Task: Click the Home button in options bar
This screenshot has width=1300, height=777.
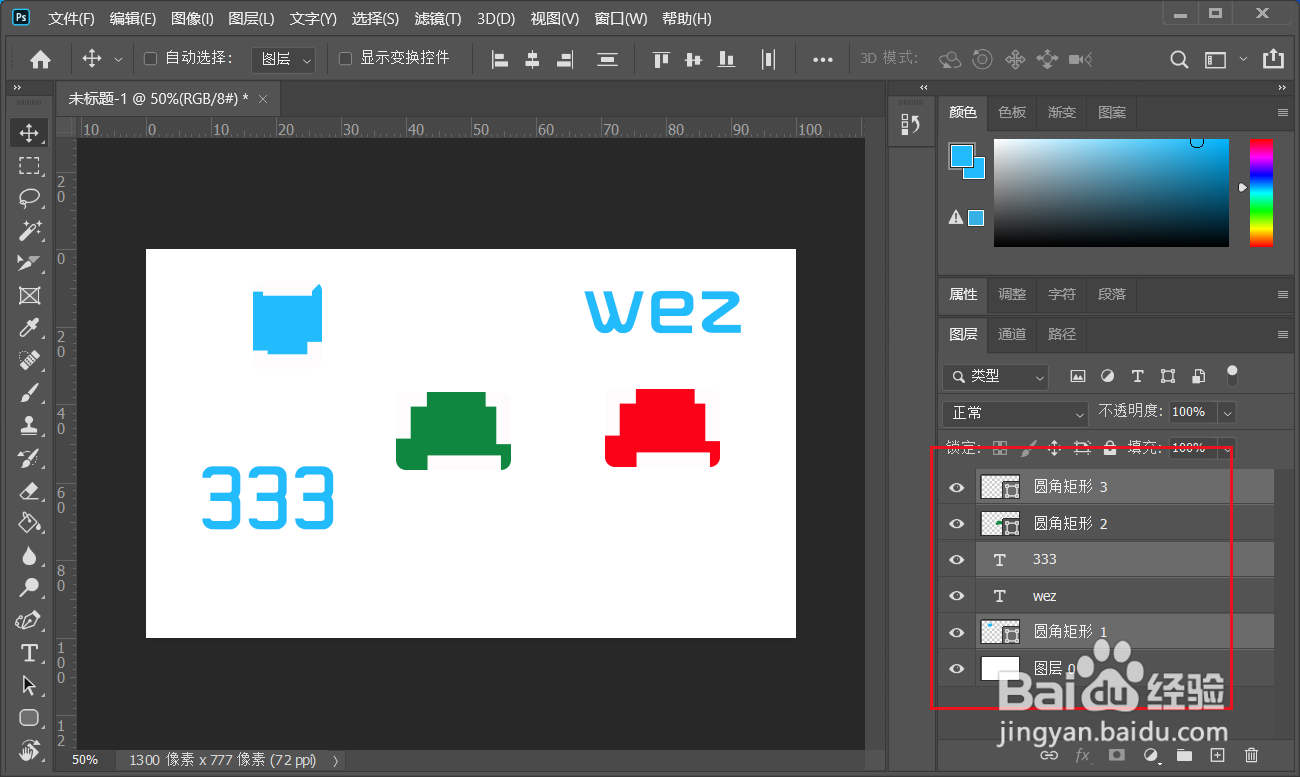Action: pyautogui.click(x=40, y=59)
